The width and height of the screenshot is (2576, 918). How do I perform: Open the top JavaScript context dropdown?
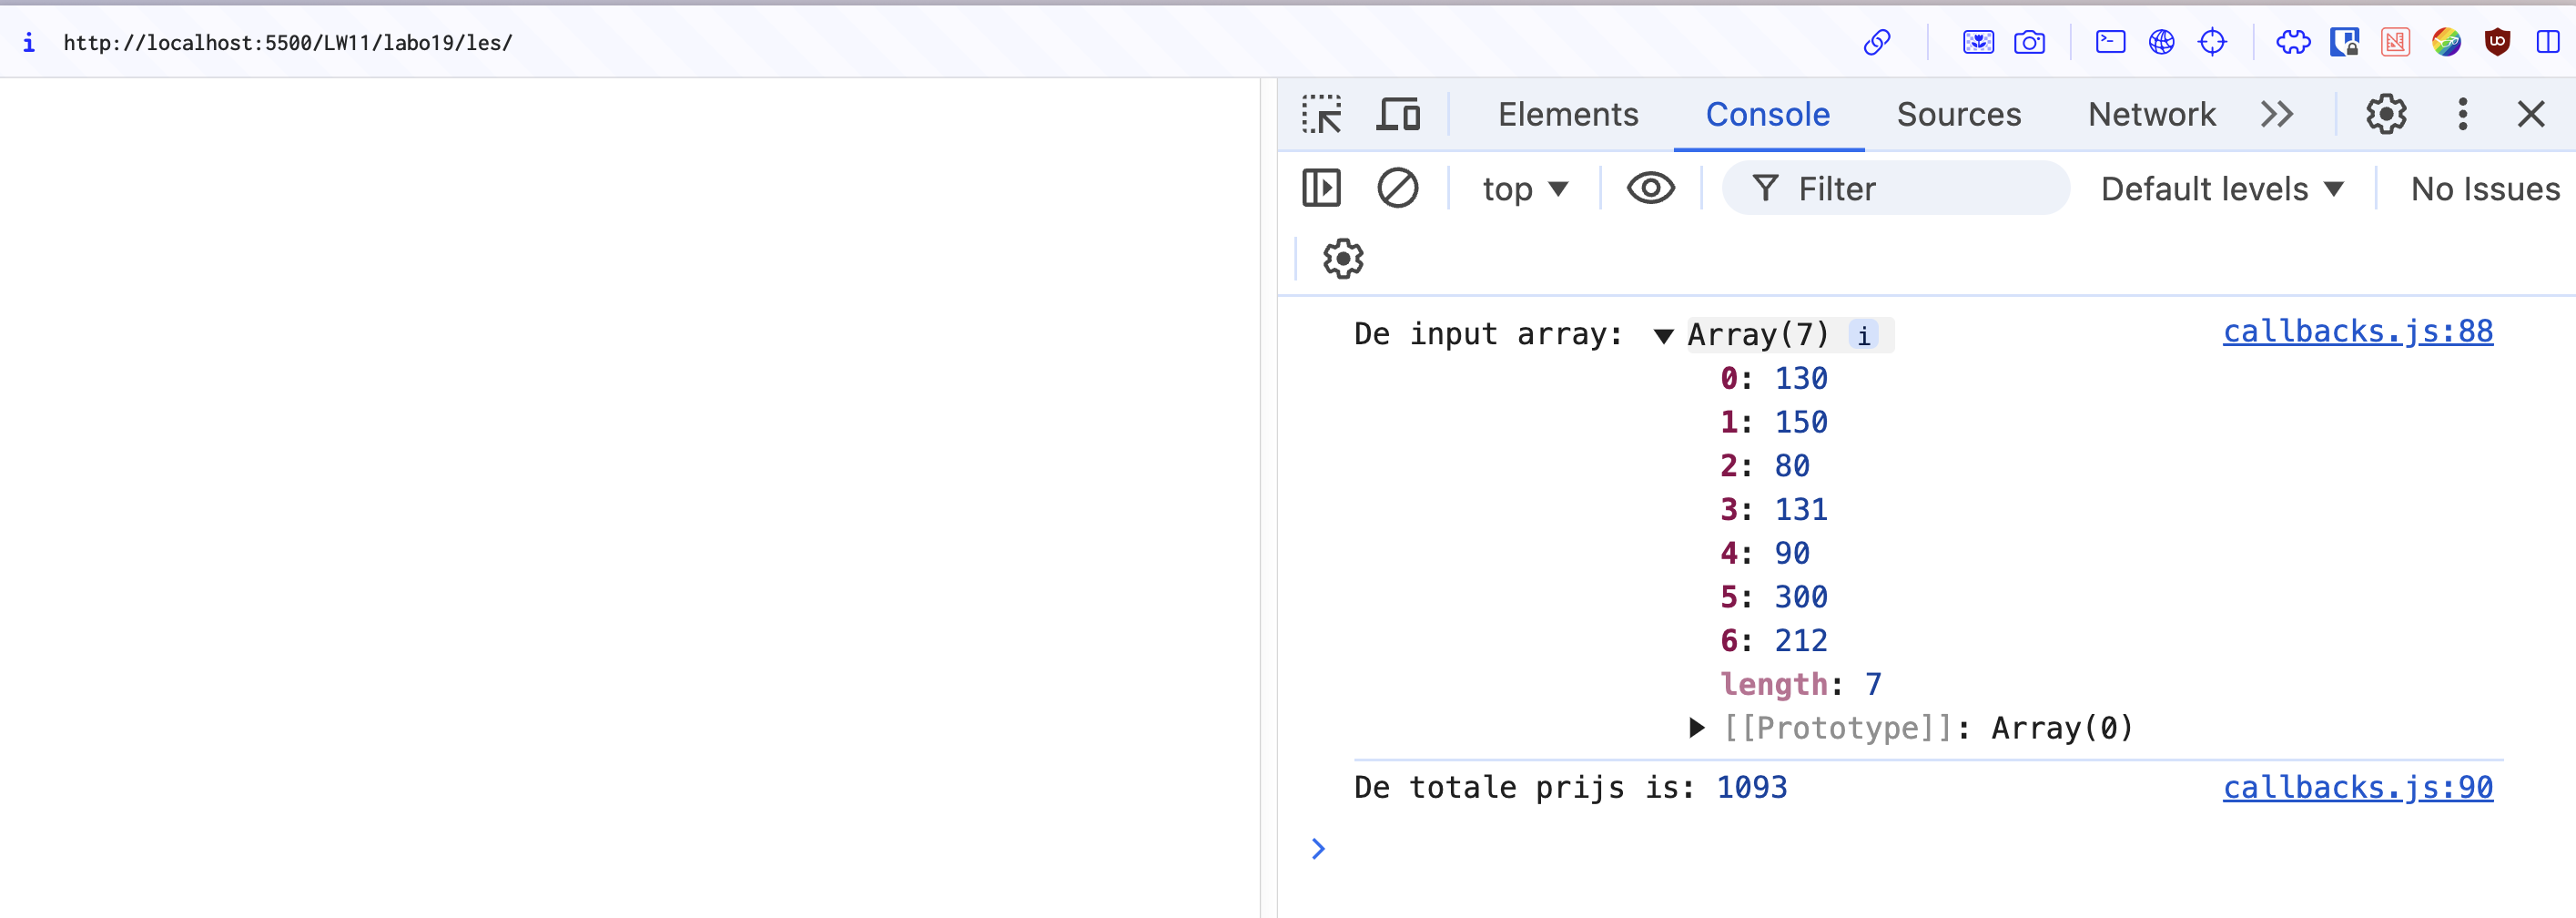click(x=1525, y=189)
